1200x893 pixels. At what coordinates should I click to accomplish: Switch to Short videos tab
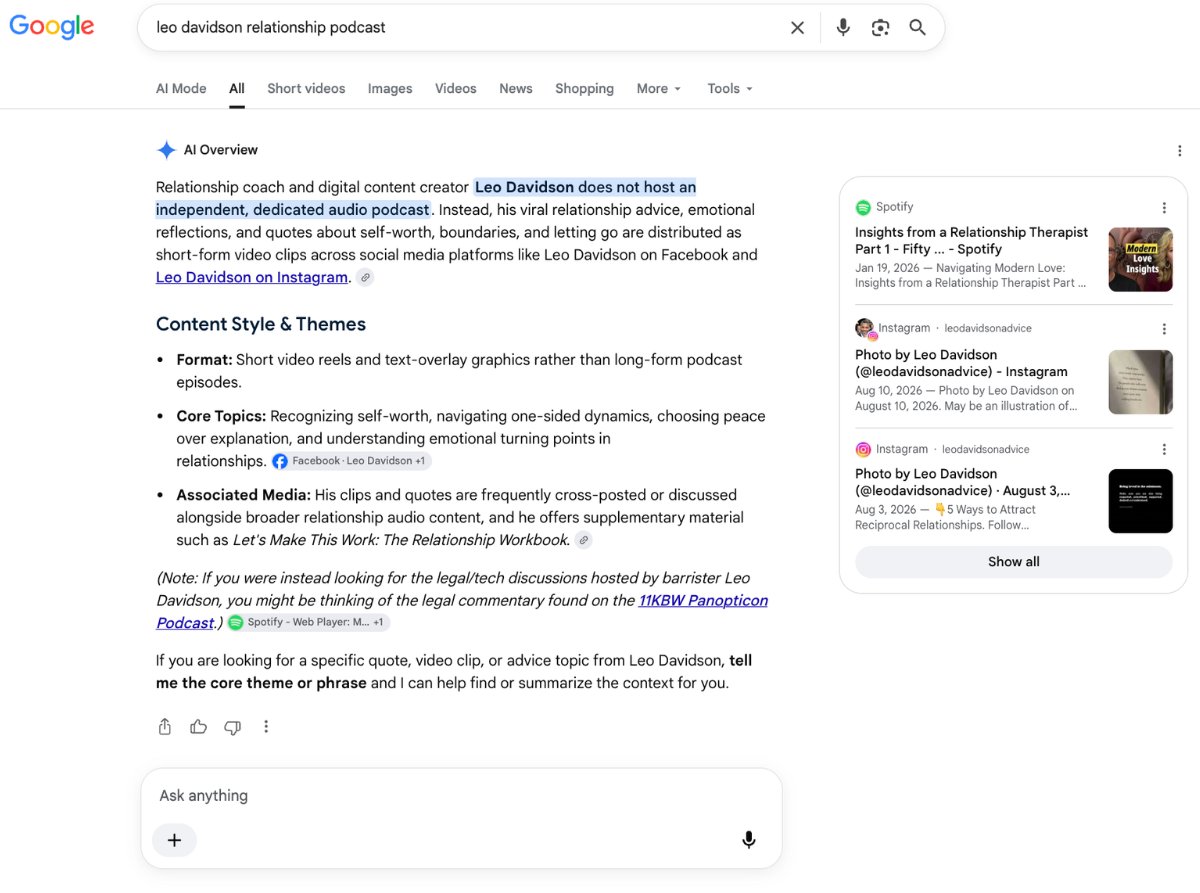306,89
